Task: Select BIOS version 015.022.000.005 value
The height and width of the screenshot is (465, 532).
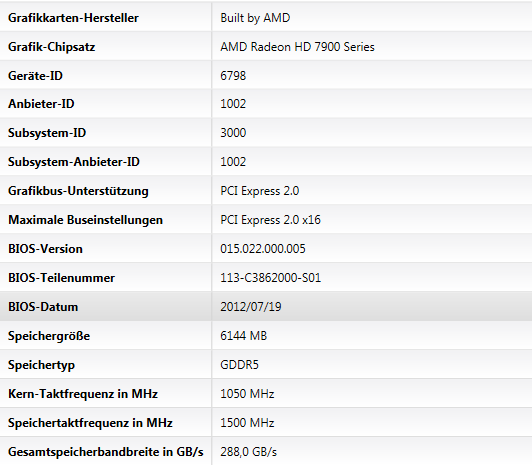Action: point(263,249)
